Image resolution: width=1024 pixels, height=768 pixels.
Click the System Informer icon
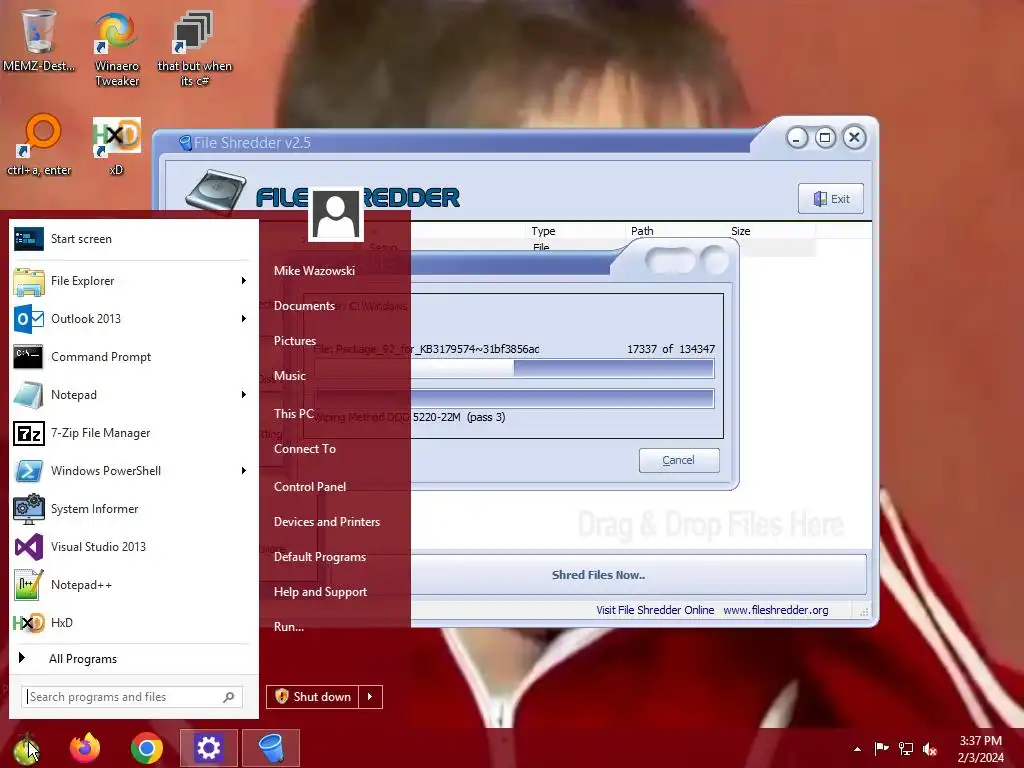point(29,509)
